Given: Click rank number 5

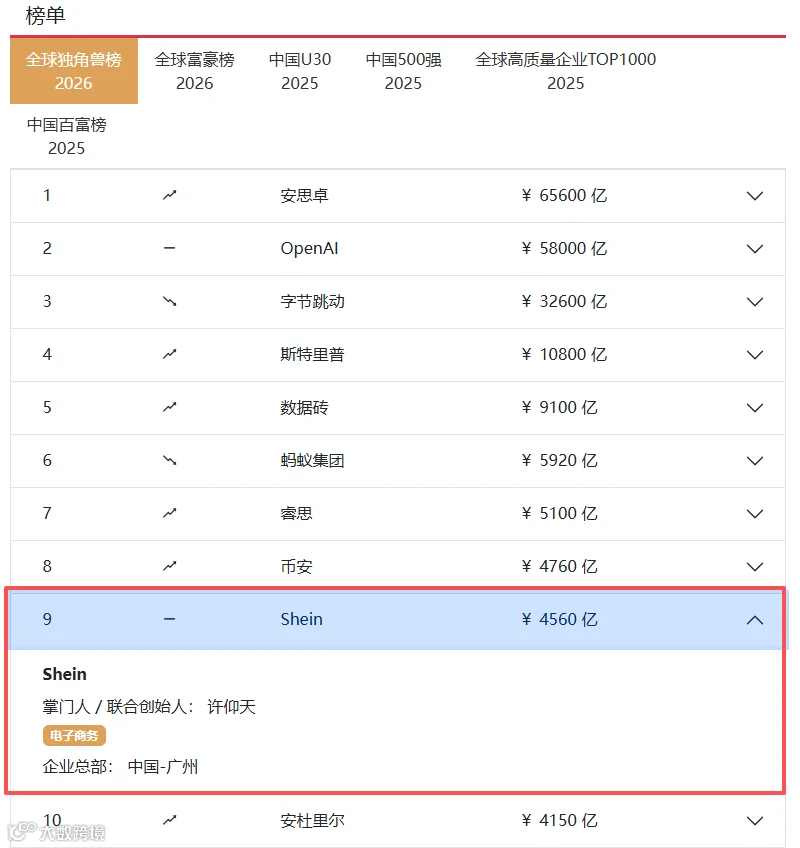Looking at the screenshot, I should tap(47, 407).
